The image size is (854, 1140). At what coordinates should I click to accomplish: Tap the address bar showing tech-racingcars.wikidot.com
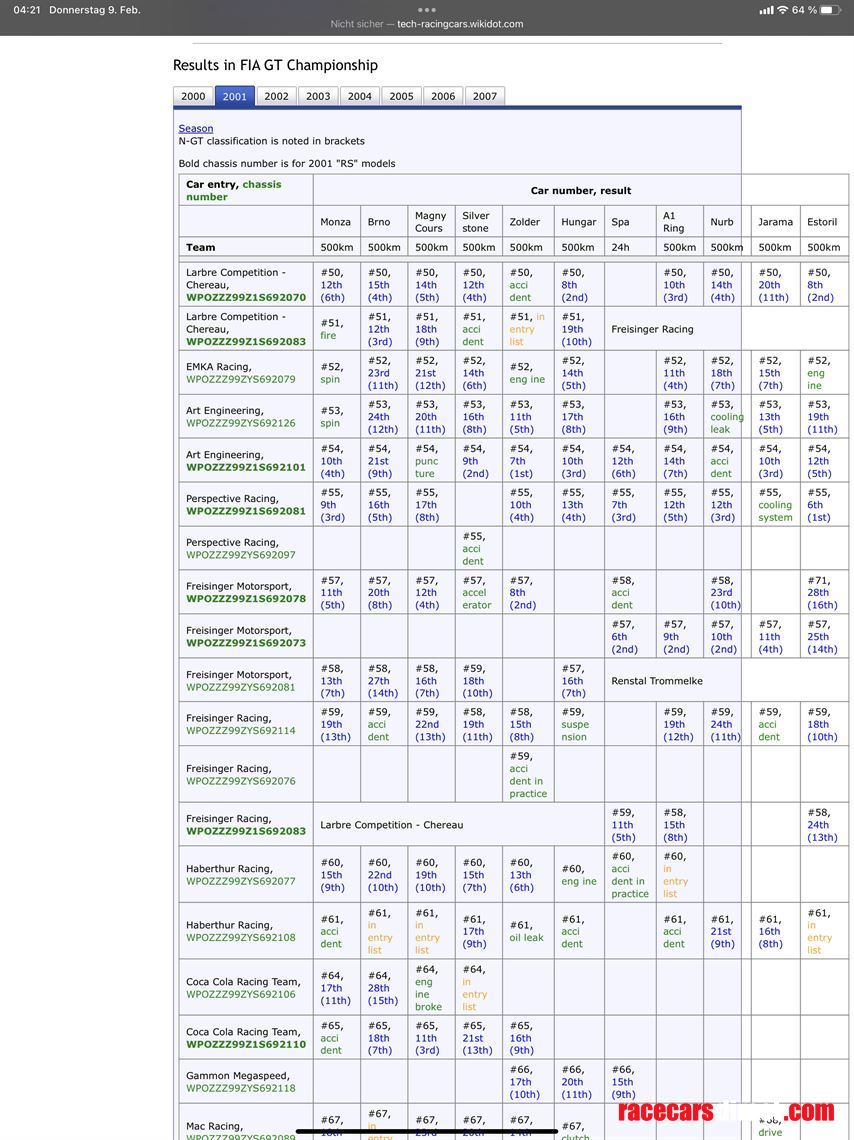tap(427, 24)
